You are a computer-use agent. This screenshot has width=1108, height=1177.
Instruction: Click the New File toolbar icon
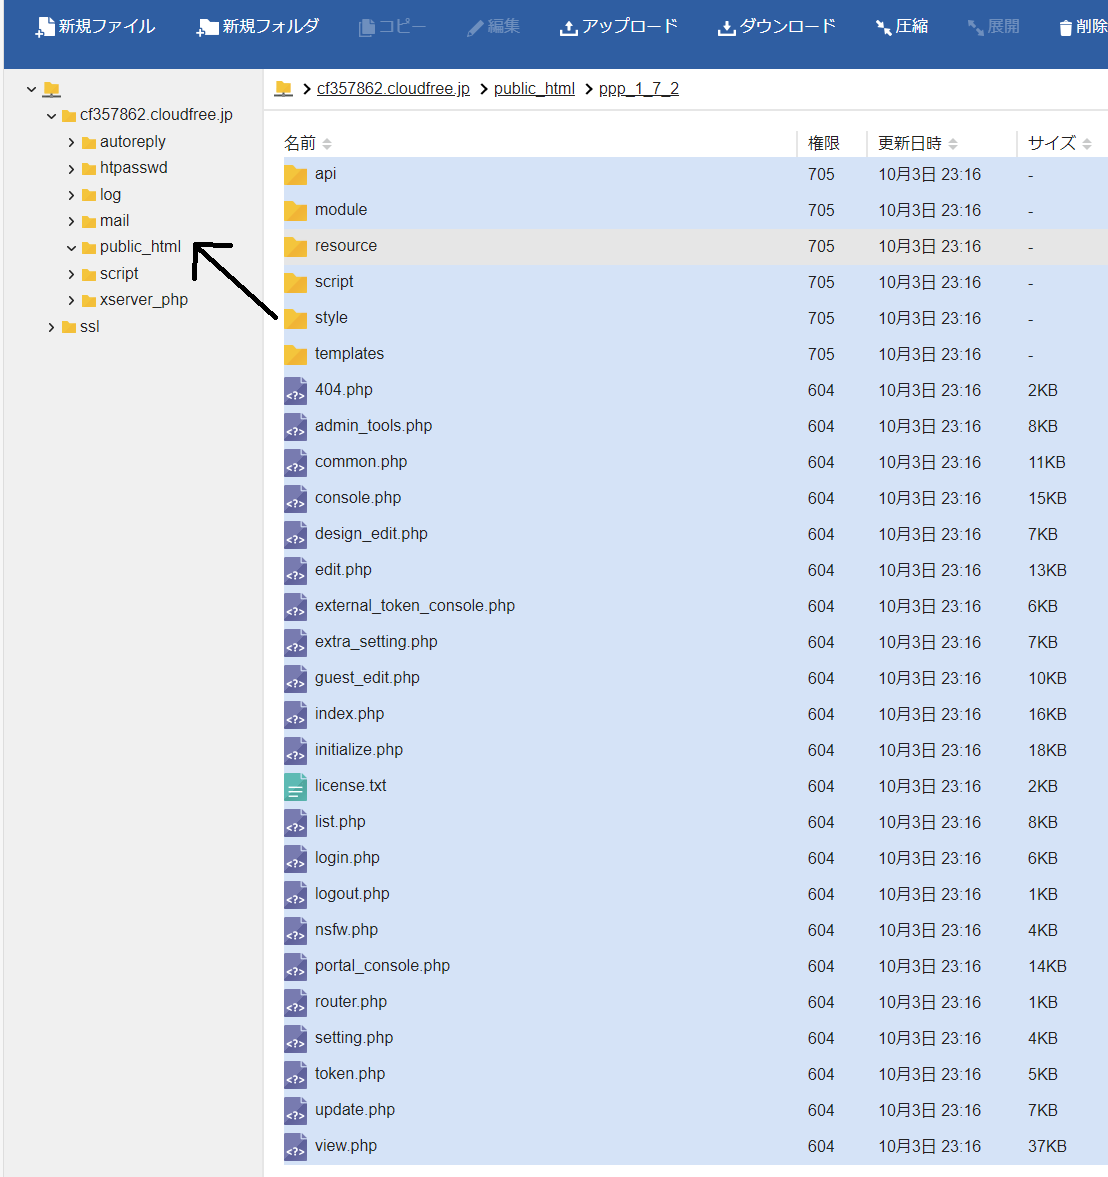[45, 27]
